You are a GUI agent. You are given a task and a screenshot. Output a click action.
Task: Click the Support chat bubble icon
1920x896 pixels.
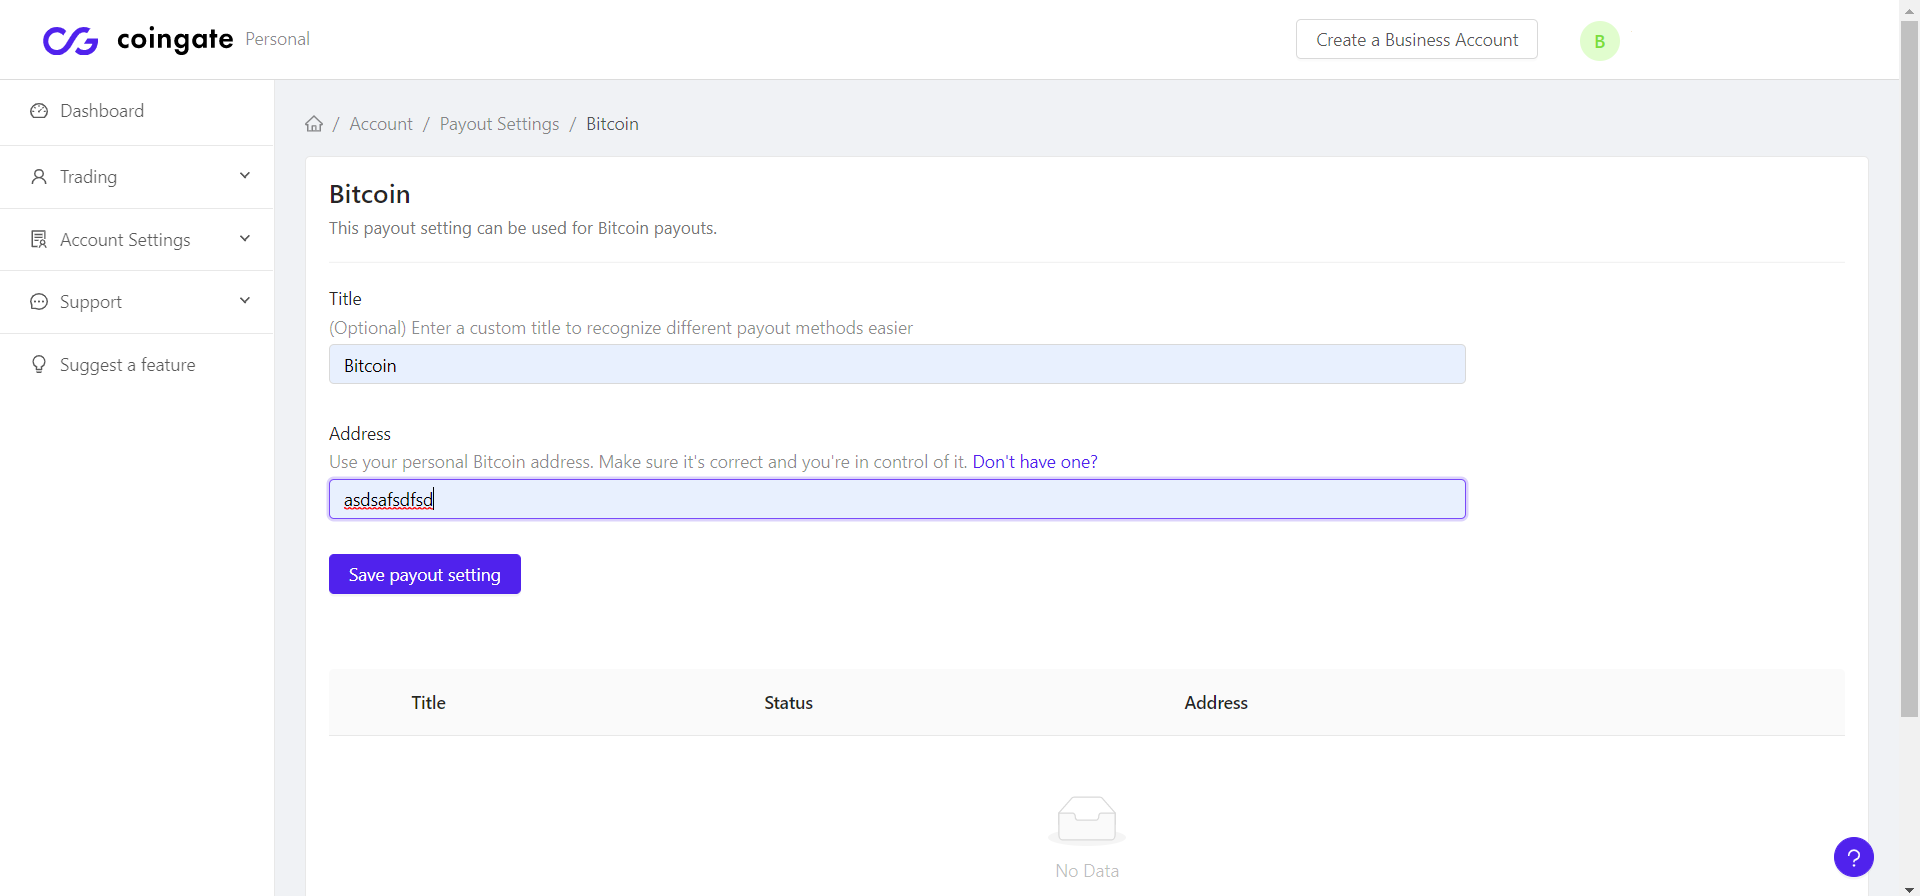click(39, 302)
